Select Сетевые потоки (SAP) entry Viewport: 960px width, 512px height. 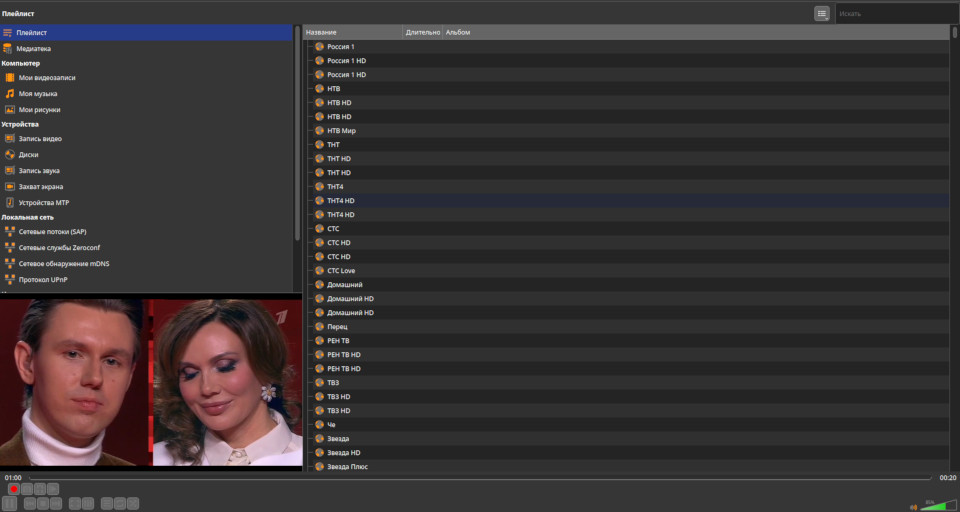52,231
